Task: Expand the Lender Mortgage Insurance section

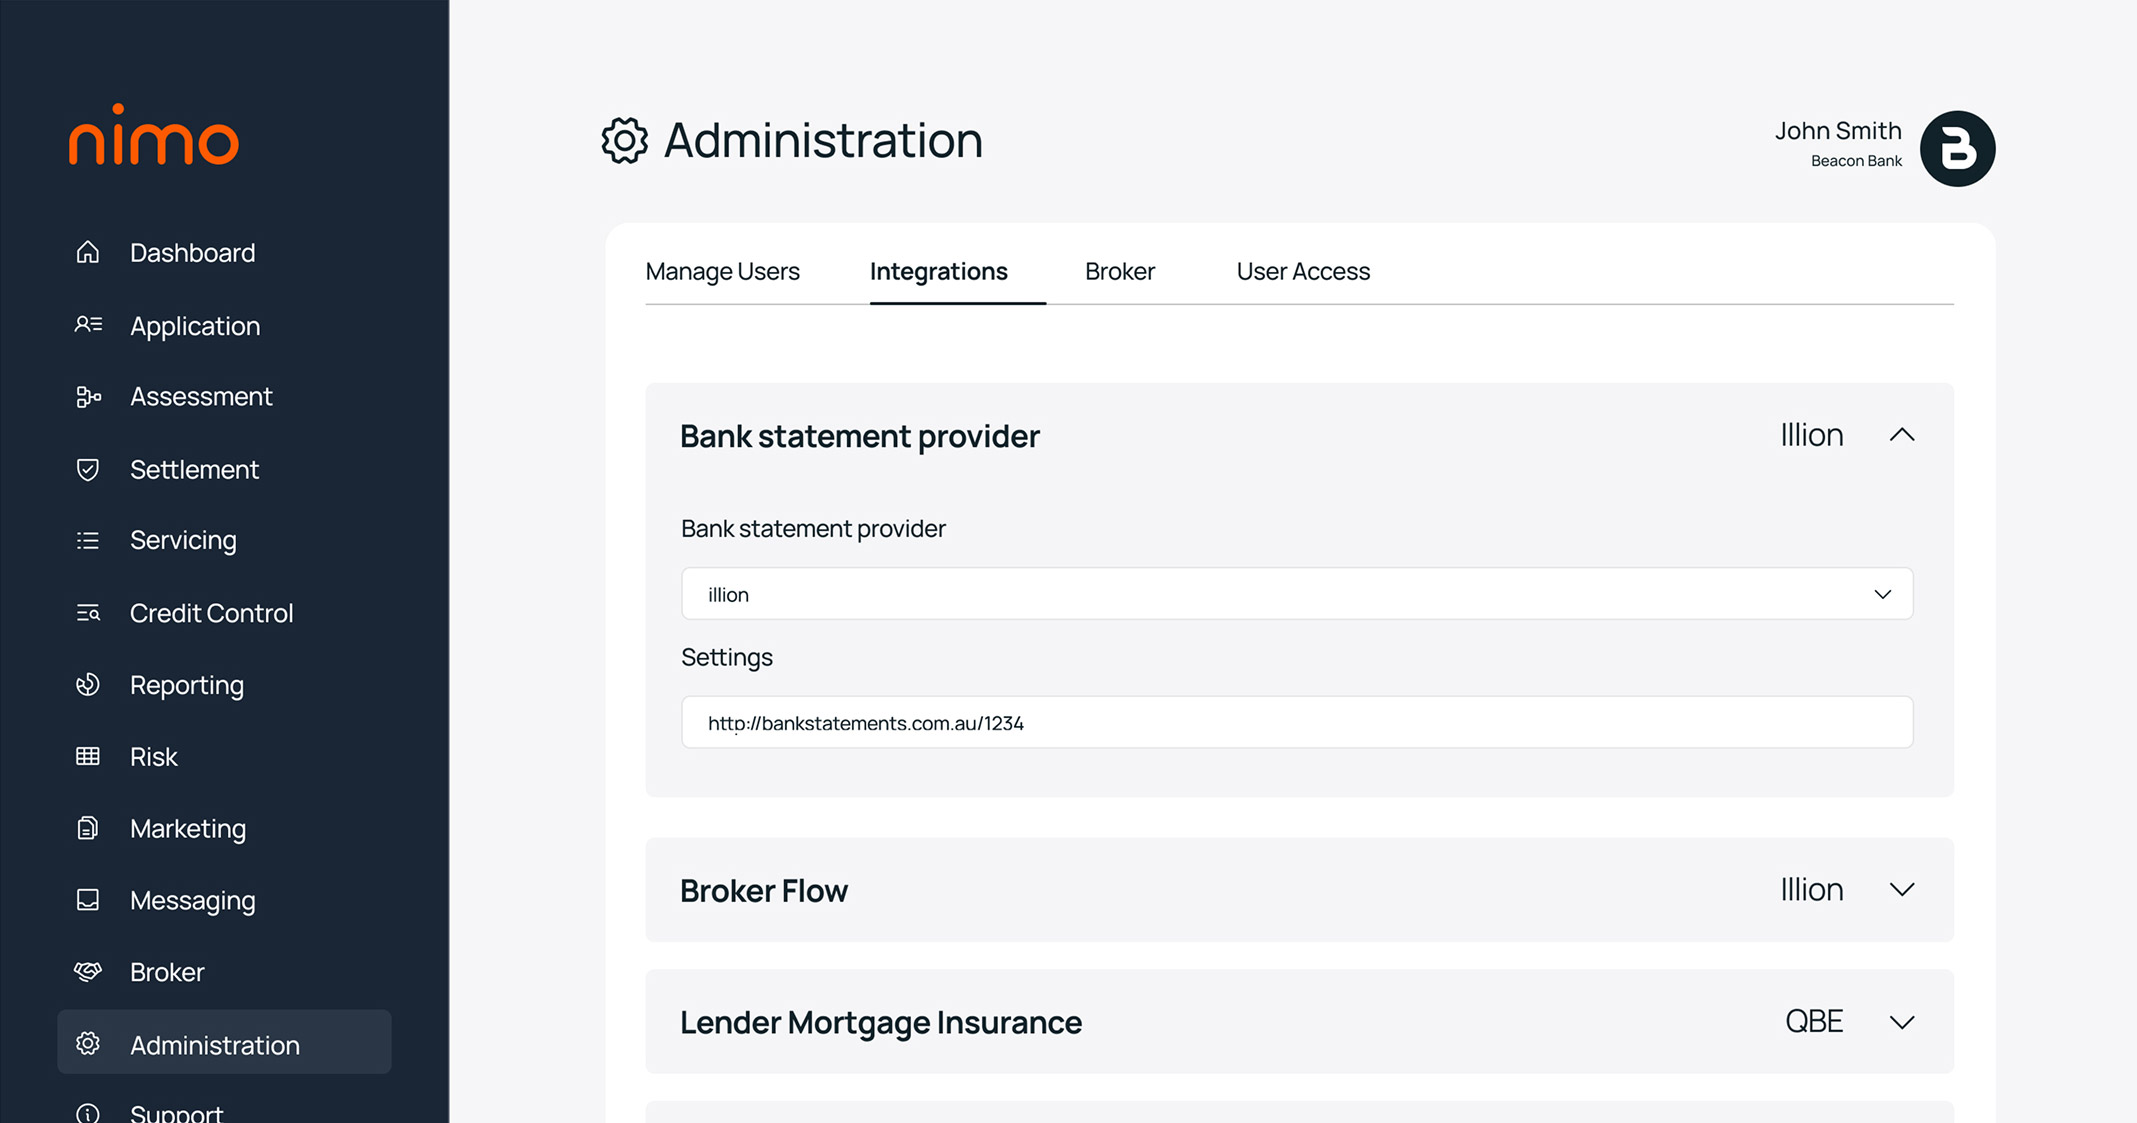Action: coord(1901,1022)
